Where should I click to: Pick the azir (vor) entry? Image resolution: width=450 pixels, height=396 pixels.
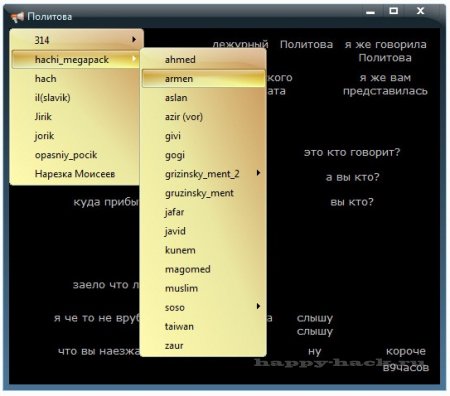tap(203, 117)
